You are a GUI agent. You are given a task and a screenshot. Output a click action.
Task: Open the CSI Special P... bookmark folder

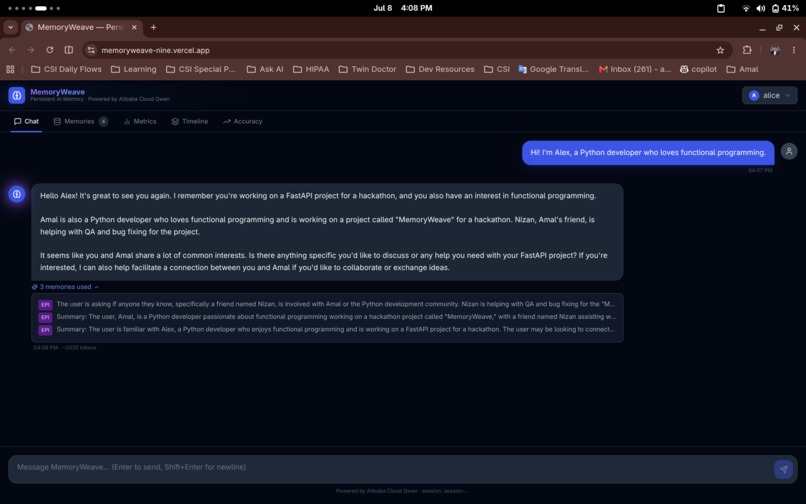point(200,69)
